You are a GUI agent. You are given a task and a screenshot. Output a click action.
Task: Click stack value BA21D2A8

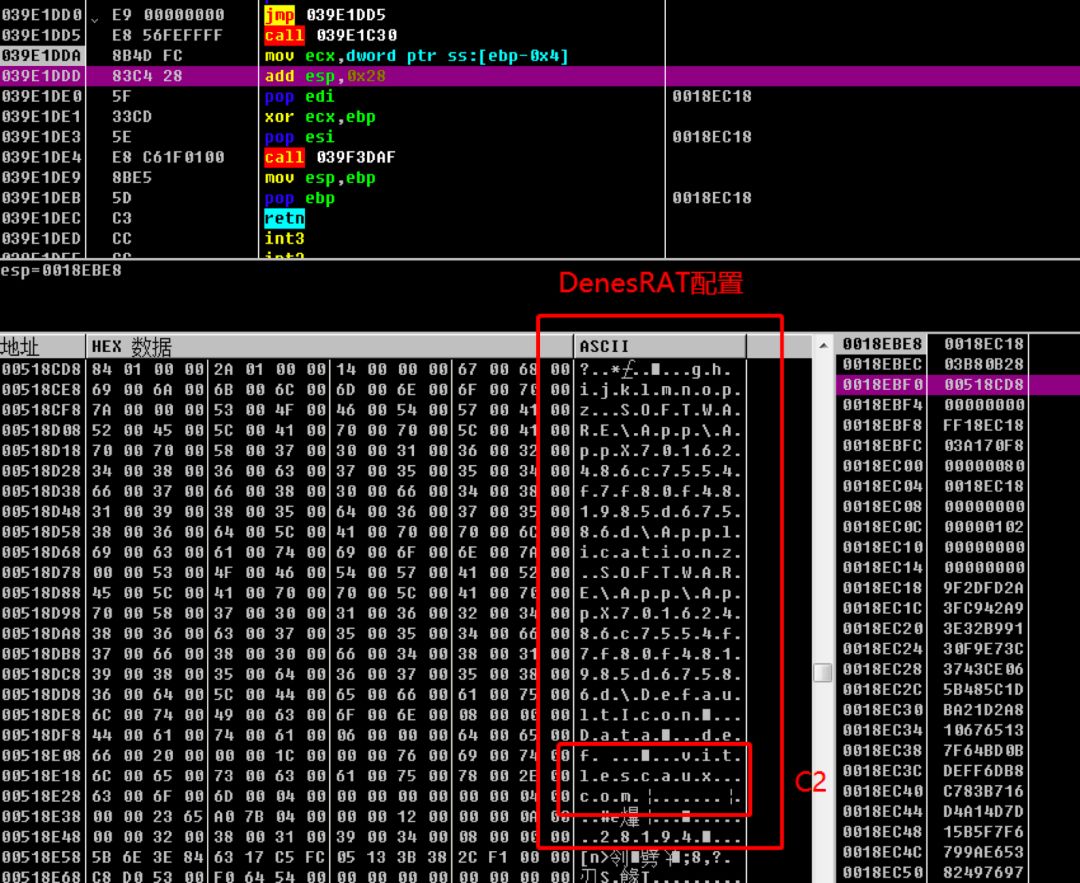[x=984, y=709]
